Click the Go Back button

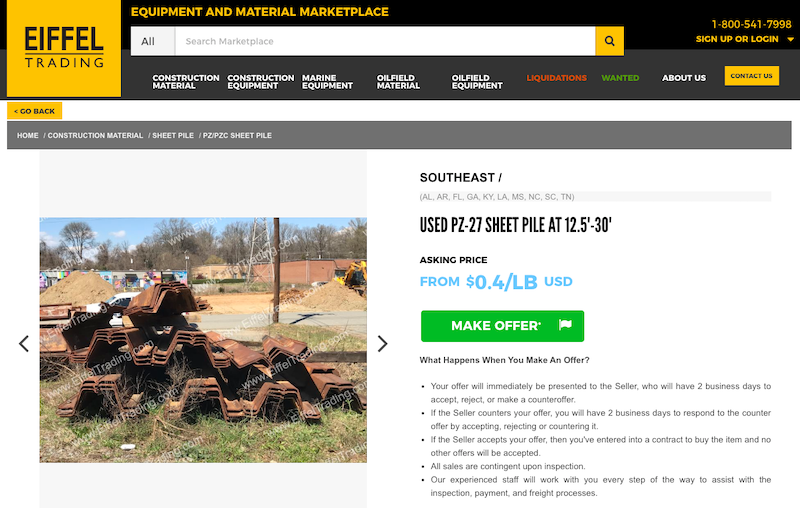(x=35, y=111)
